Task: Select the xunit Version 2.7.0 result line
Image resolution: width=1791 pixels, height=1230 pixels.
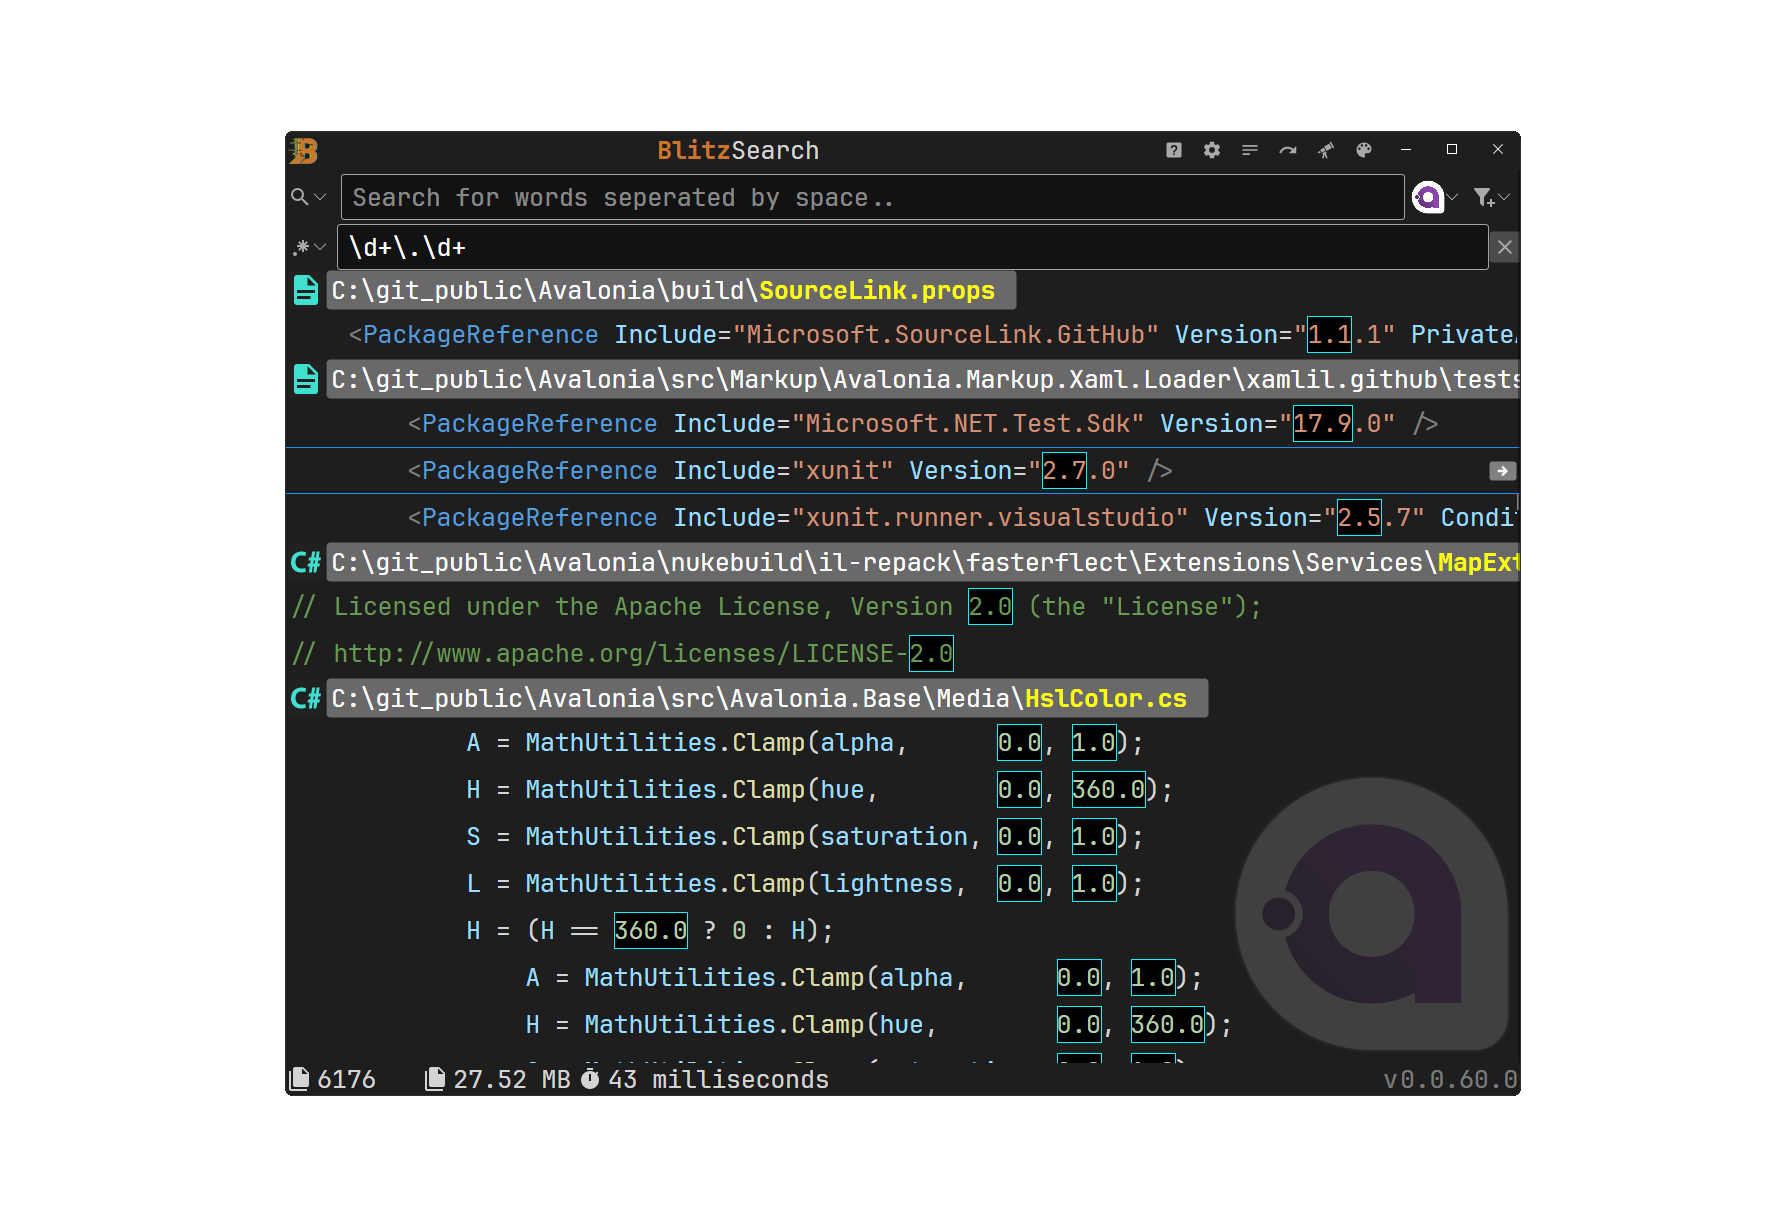Action: click(903, 471)
